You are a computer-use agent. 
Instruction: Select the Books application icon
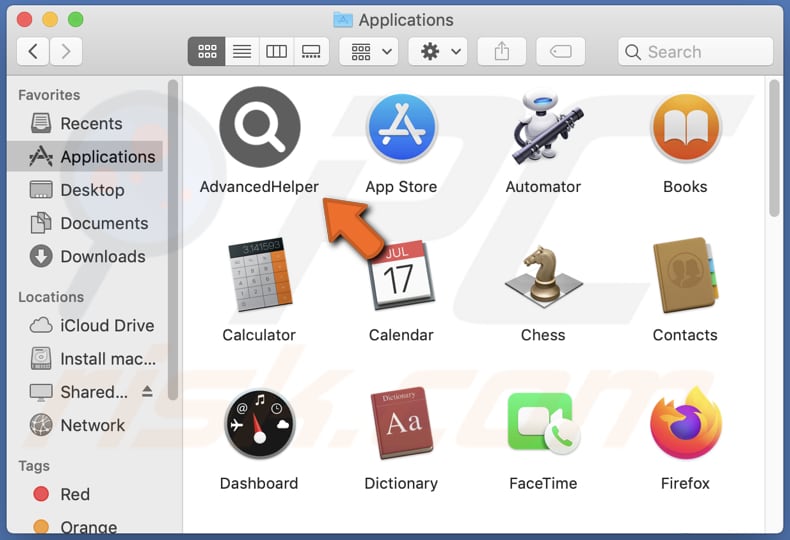pos(685,127)
